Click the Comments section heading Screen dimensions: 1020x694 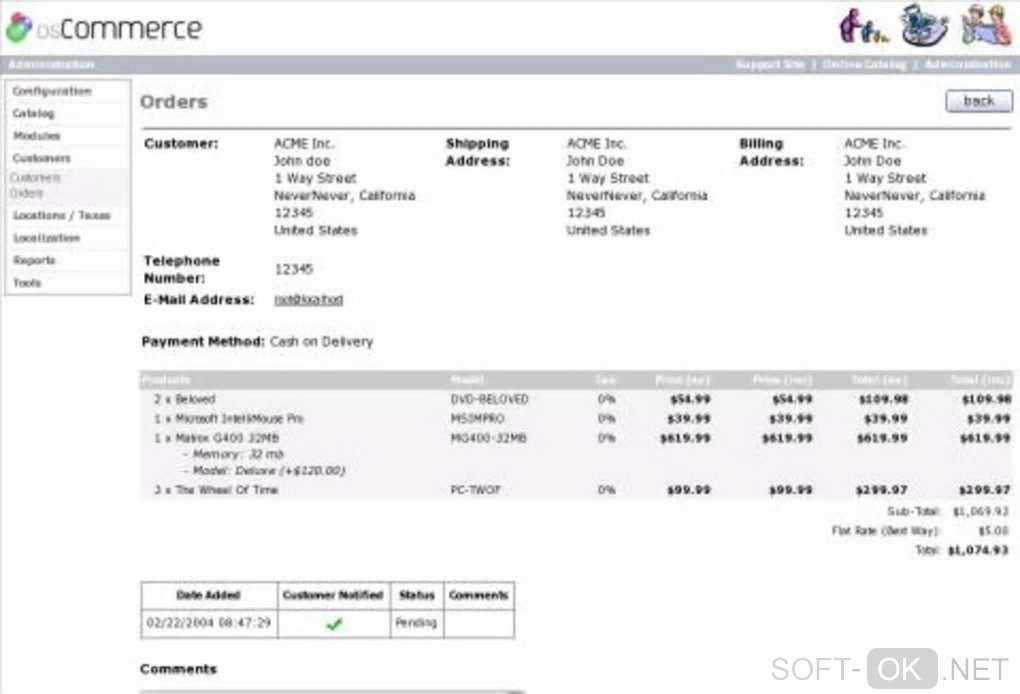click(x=178, y=669)
